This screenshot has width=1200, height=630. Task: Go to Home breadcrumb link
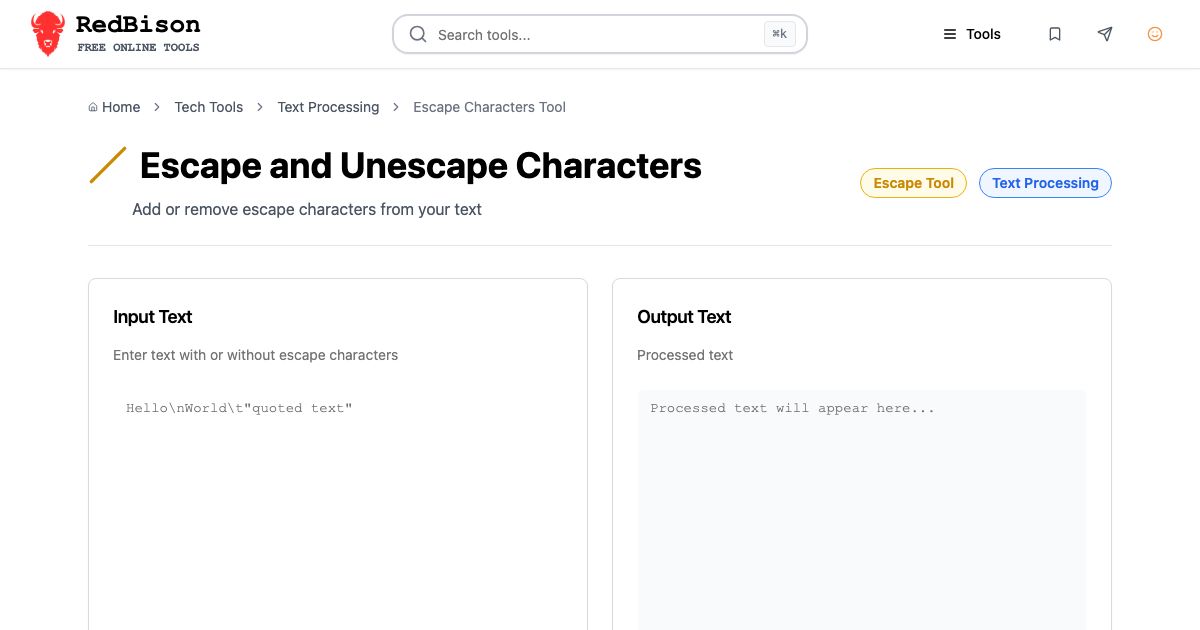121,107
